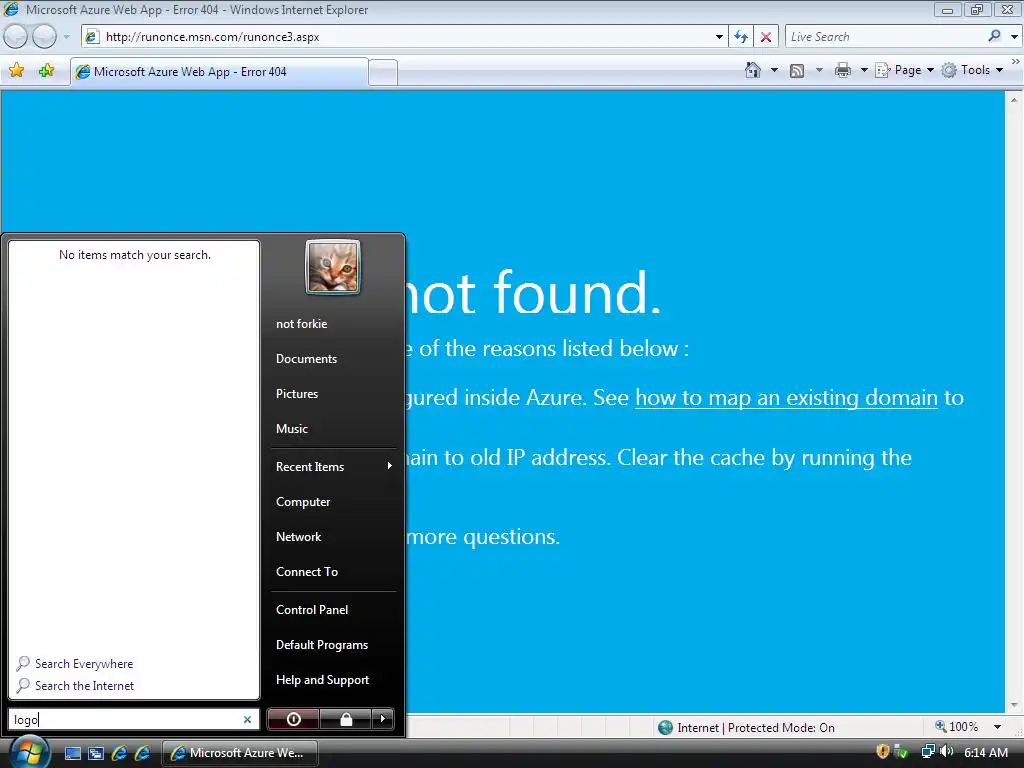Click the cat user account picture
The width and height of the screenshot is (1024, 768).
pyautogui.click(x=332, y=267)
